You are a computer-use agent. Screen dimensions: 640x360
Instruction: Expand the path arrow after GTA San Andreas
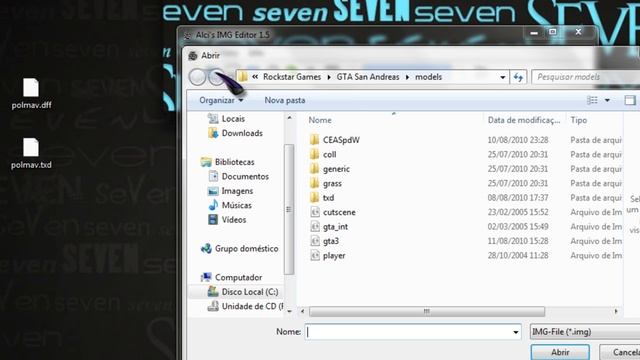(407, 77)
